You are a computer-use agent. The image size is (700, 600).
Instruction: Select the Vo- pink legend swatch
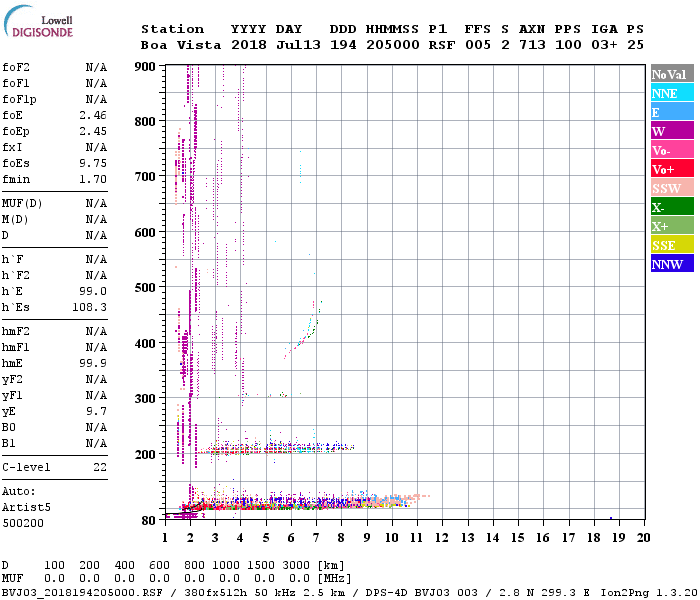pos(672,150)
